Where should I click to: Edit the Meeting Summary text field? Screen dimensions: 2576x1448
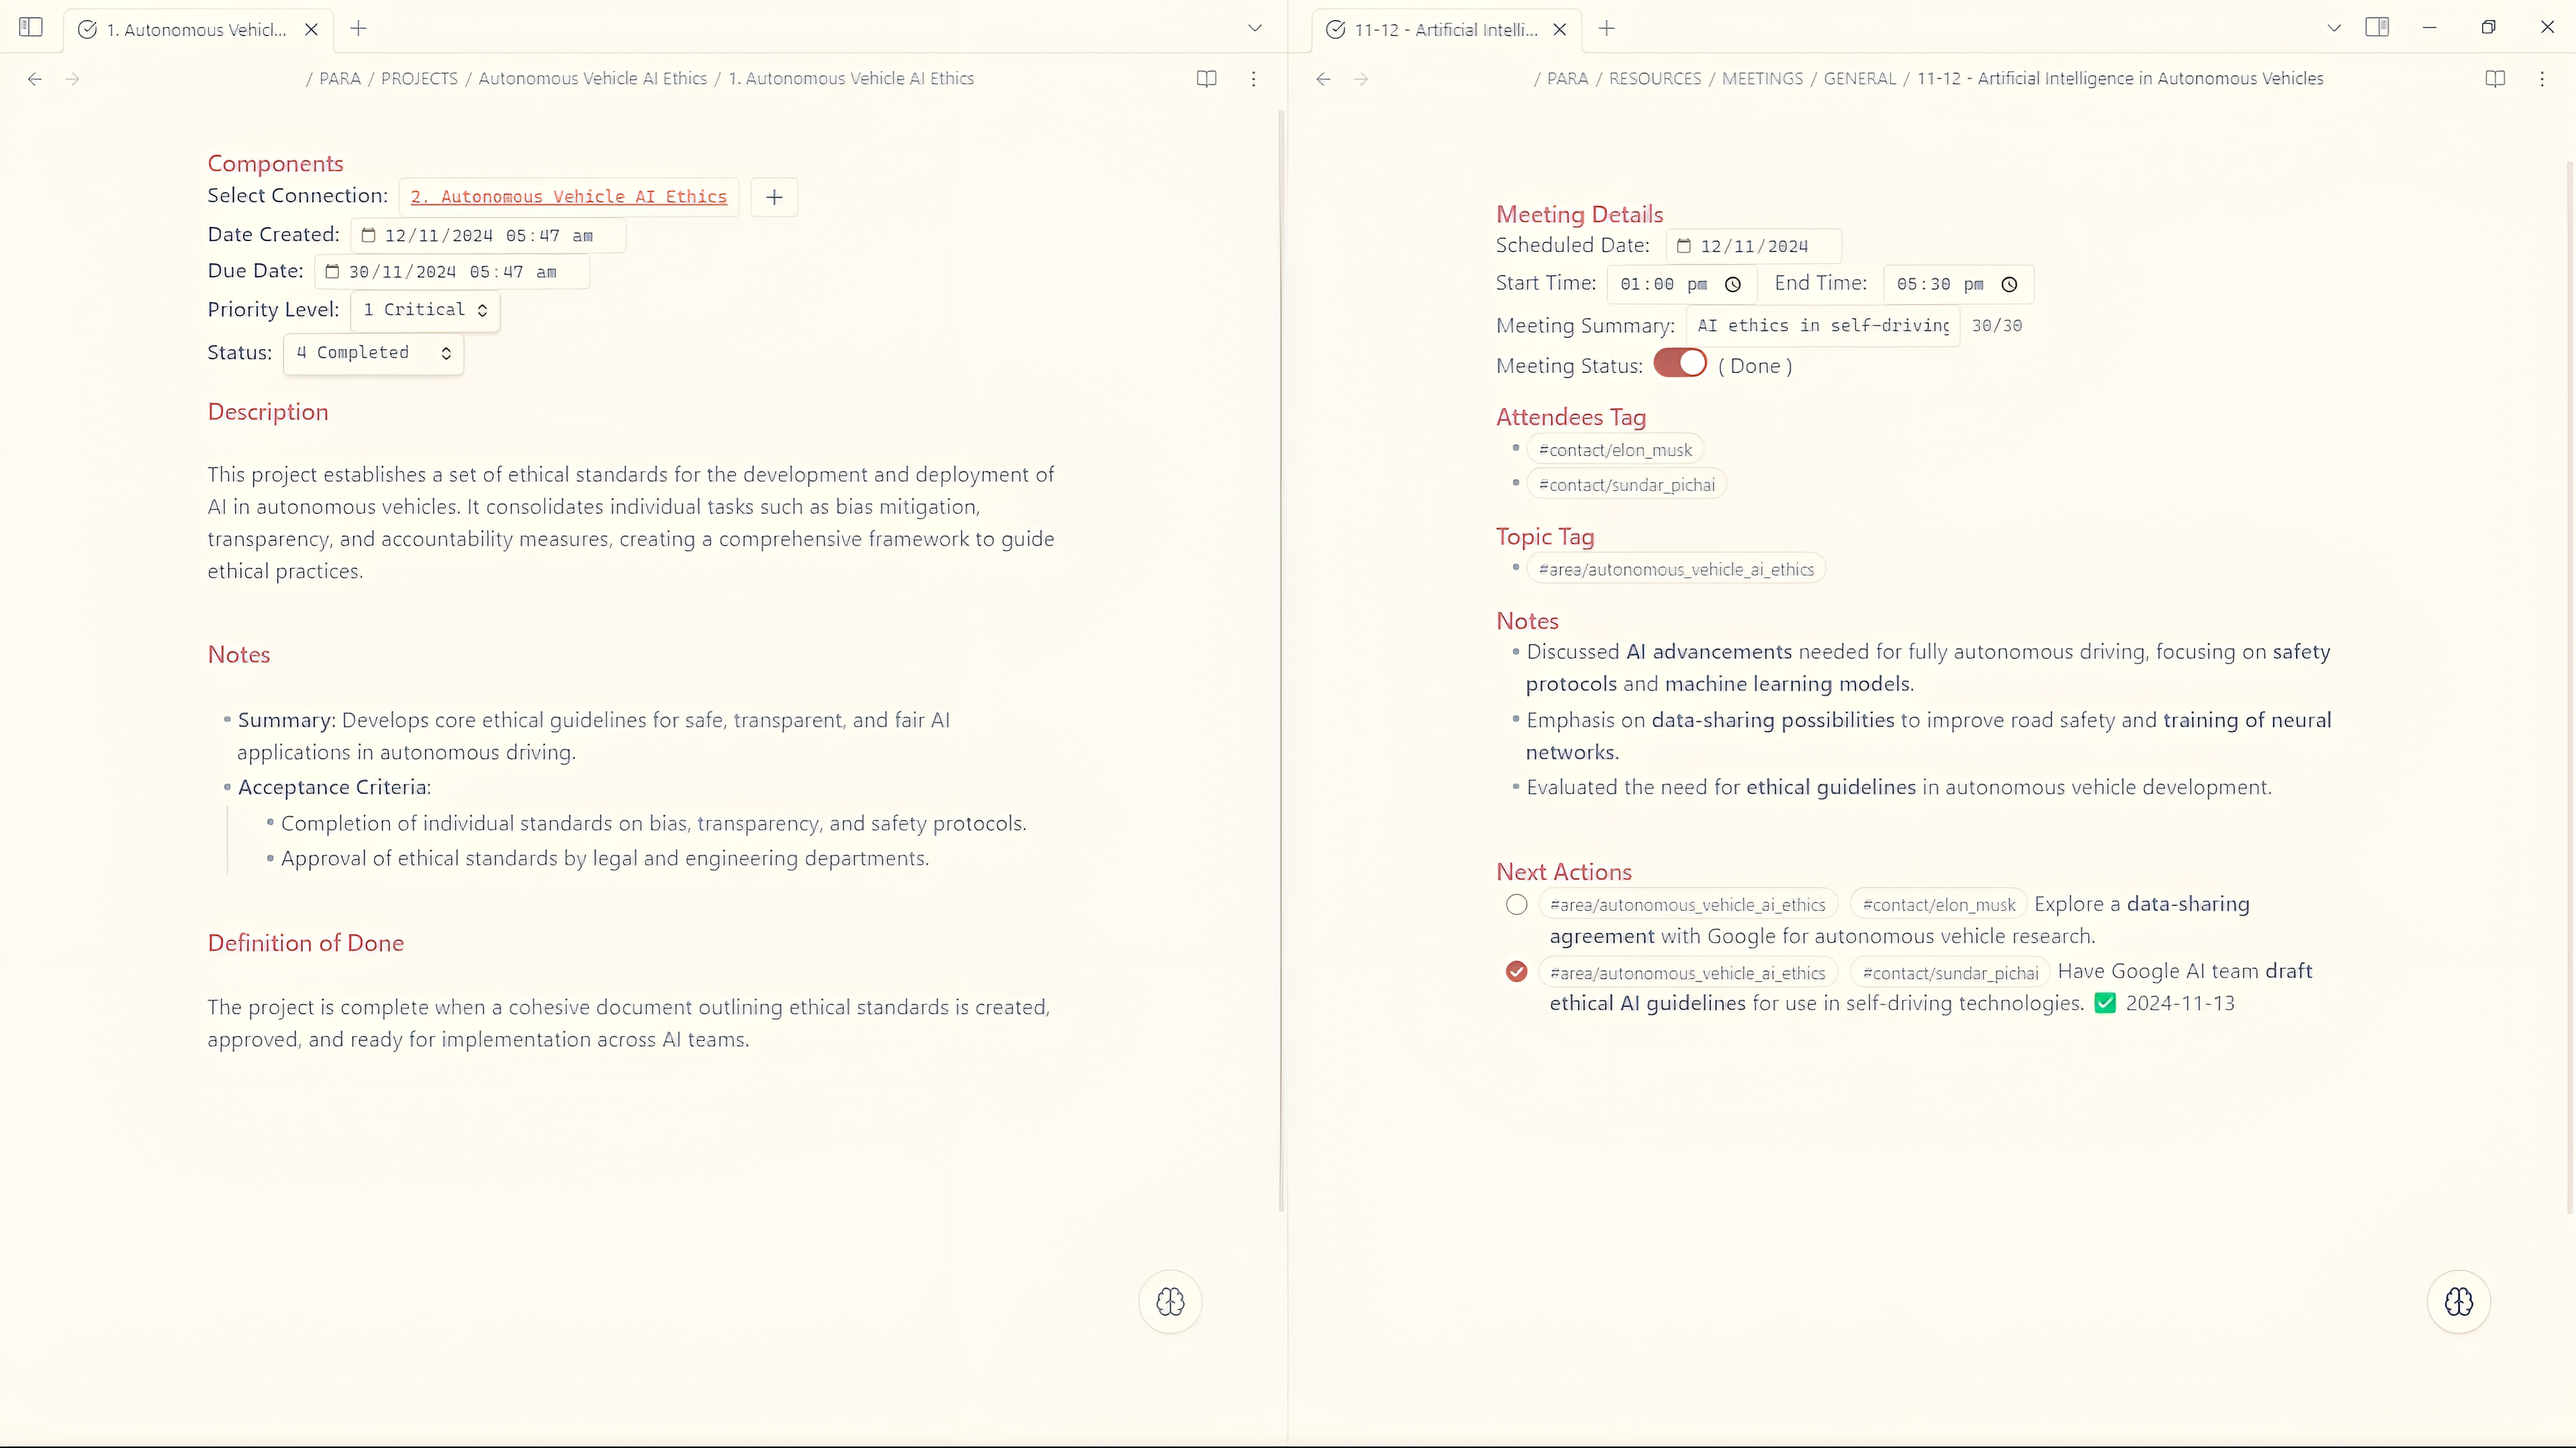[1823, 325]
